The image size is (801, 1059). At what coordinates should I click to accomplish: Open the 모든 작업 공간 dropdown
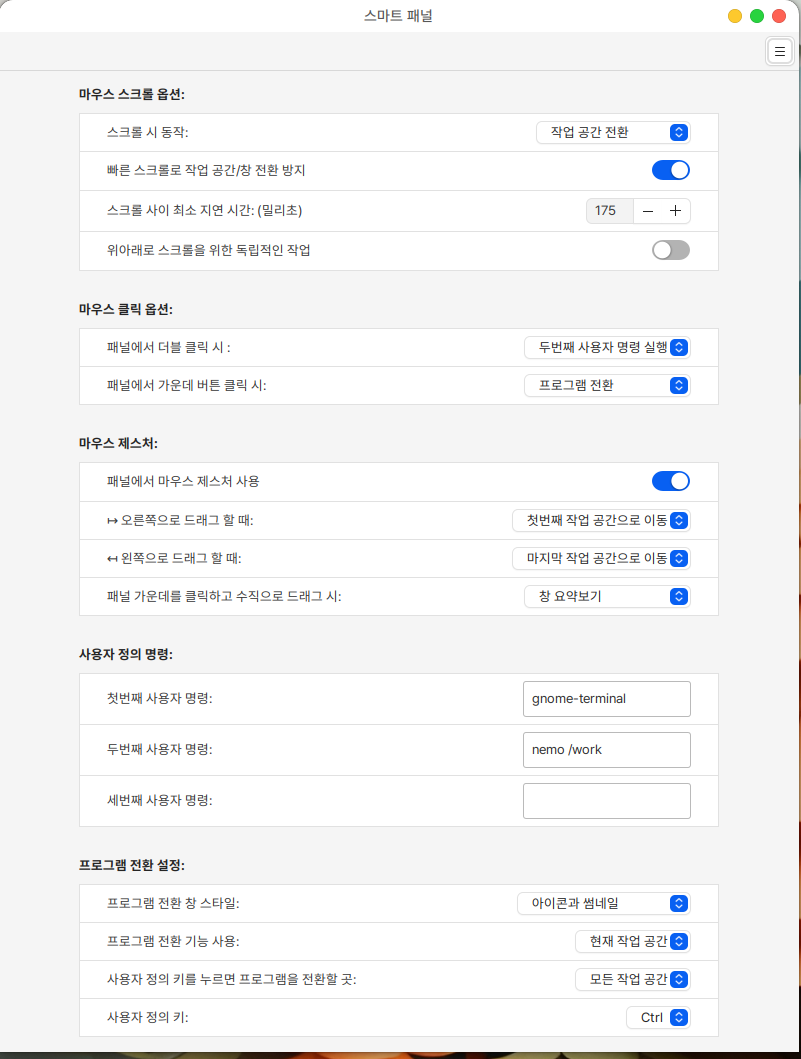click(x=632, y=979)
